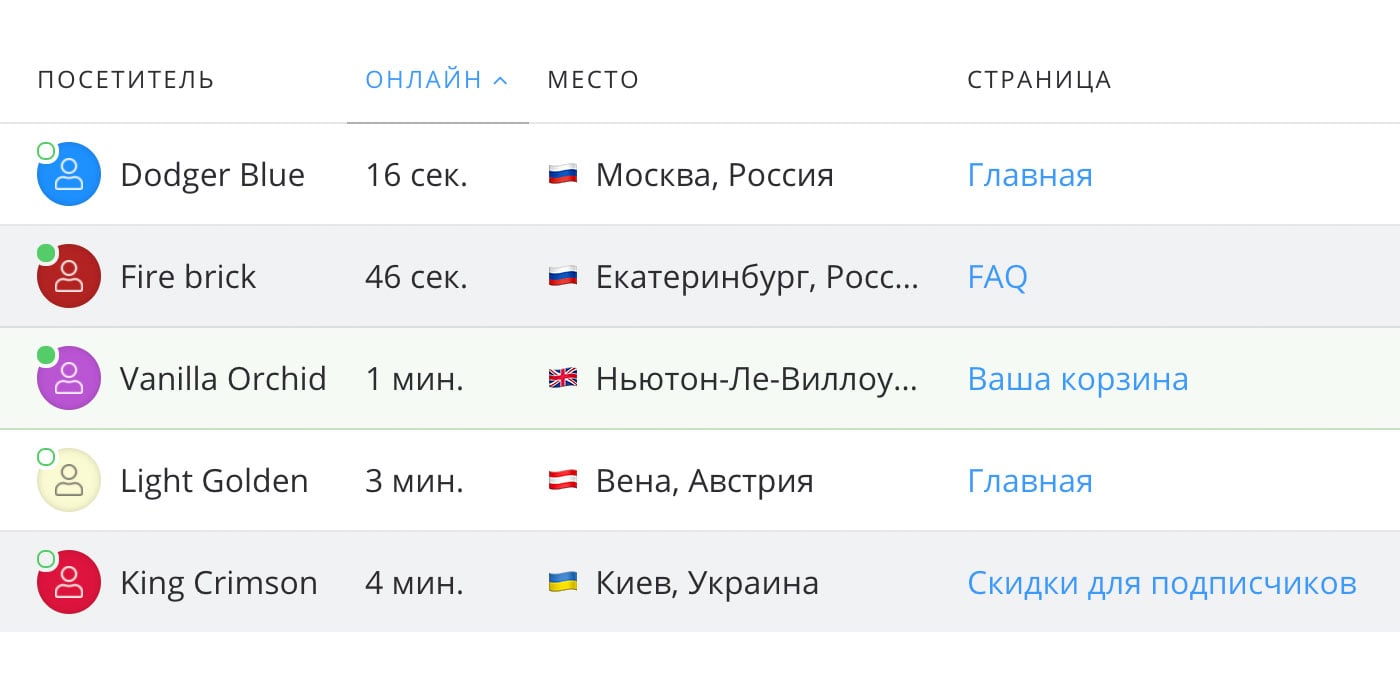Click the Ukraine flag beside Киев
This screenshot has height=682, width=1400.
[x=563, y=582]
